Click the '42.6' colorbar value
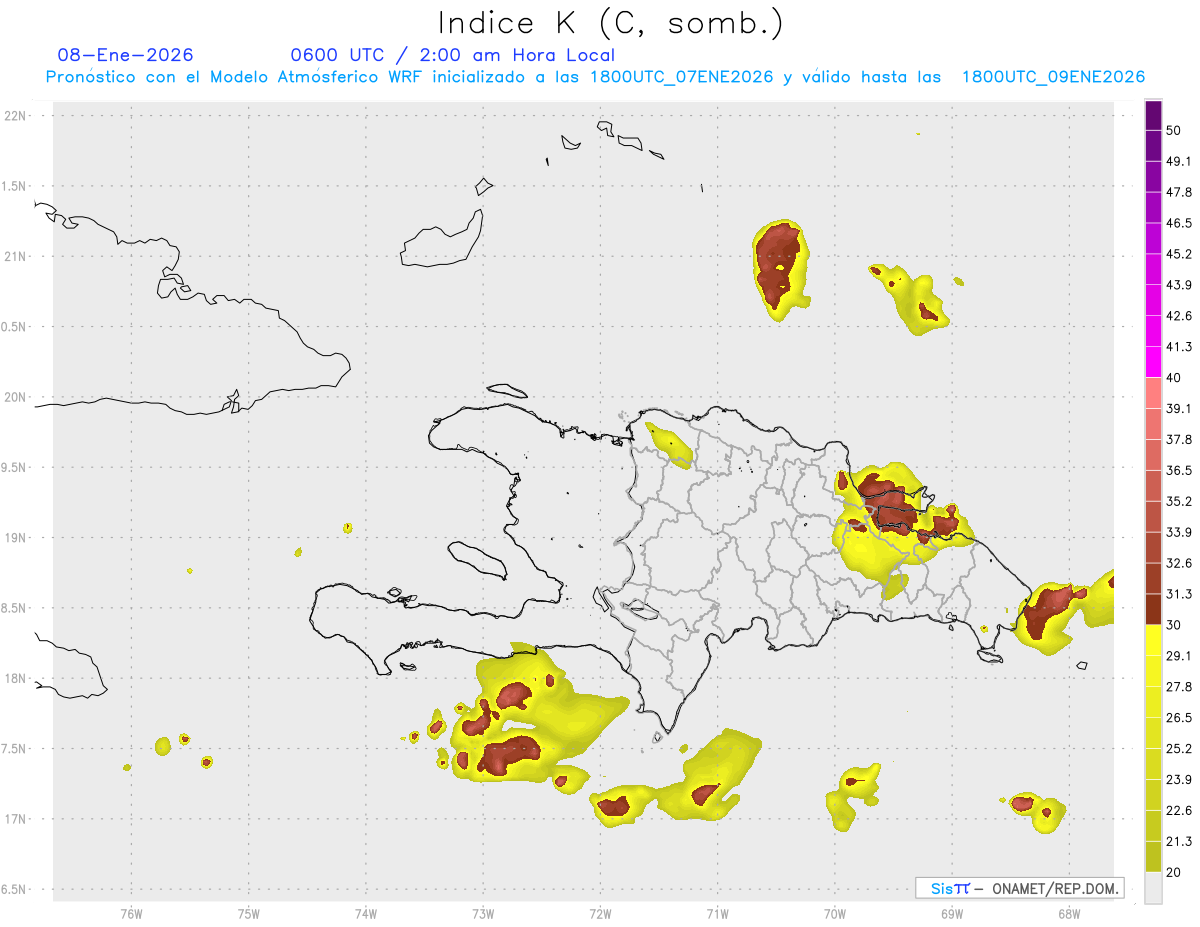 [1179, 316]
